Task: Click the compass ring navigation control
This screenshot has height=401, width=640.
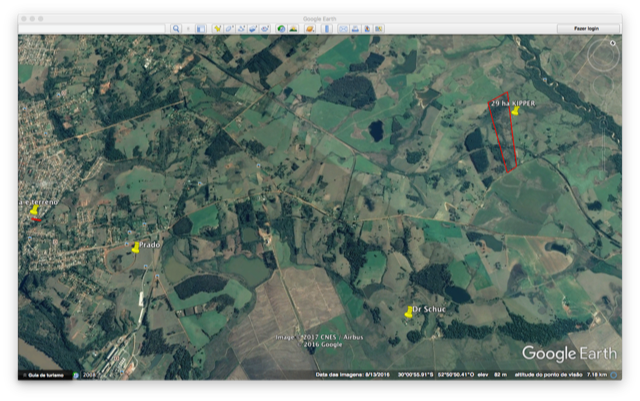Action: click(x=602, y=57)
